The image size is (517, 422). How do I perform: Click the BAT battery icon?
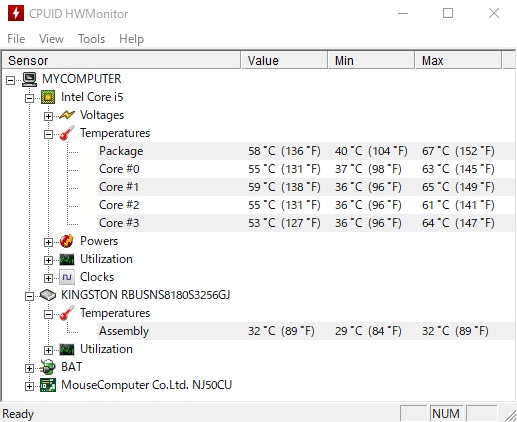(48, 367)
